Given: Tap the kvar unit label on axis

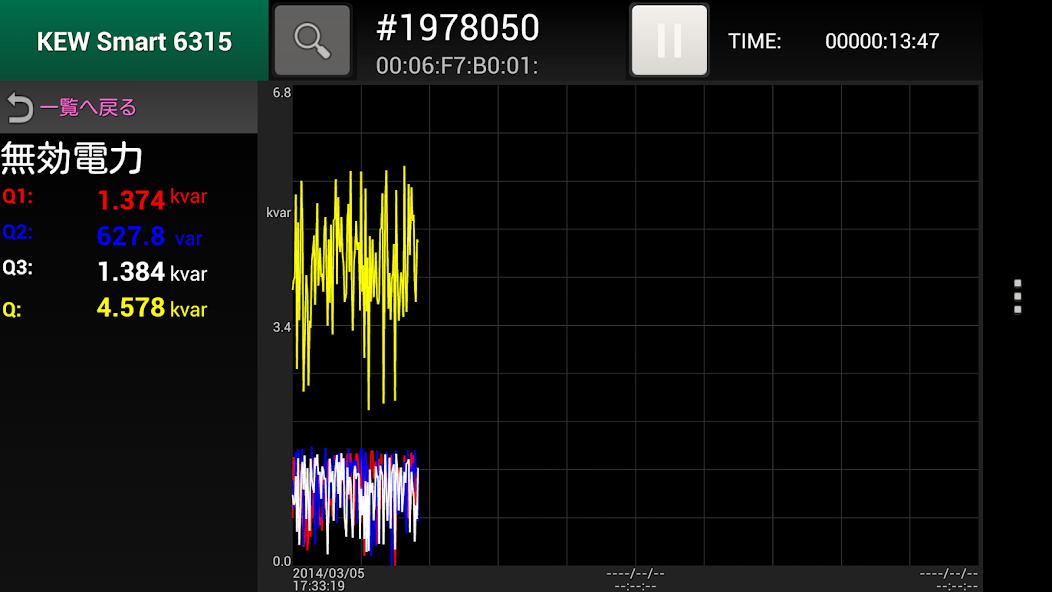Looking at the screenshot, I should tap(278, 212).
